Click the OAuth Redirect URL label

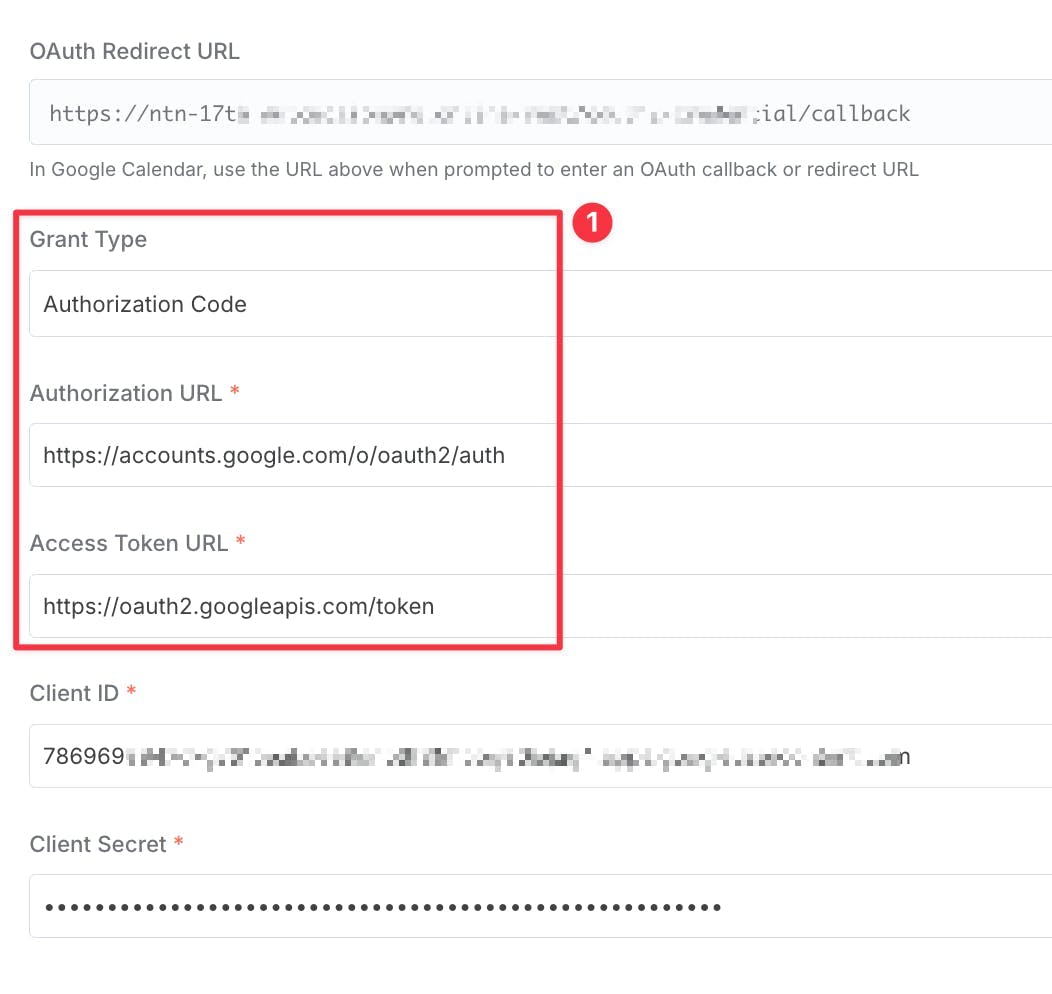pos(134,52)
